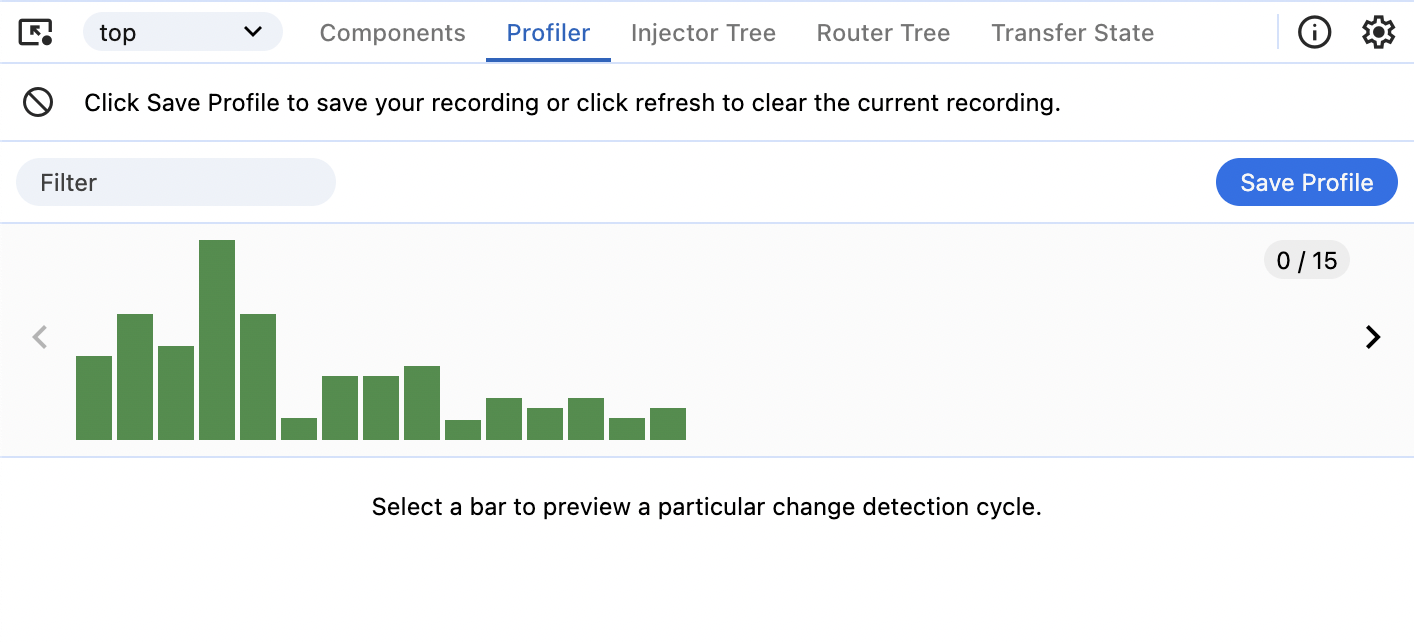Open the Transfer State tab
This screenshot has width=1414, height=642.
(x=1072, y=32)
